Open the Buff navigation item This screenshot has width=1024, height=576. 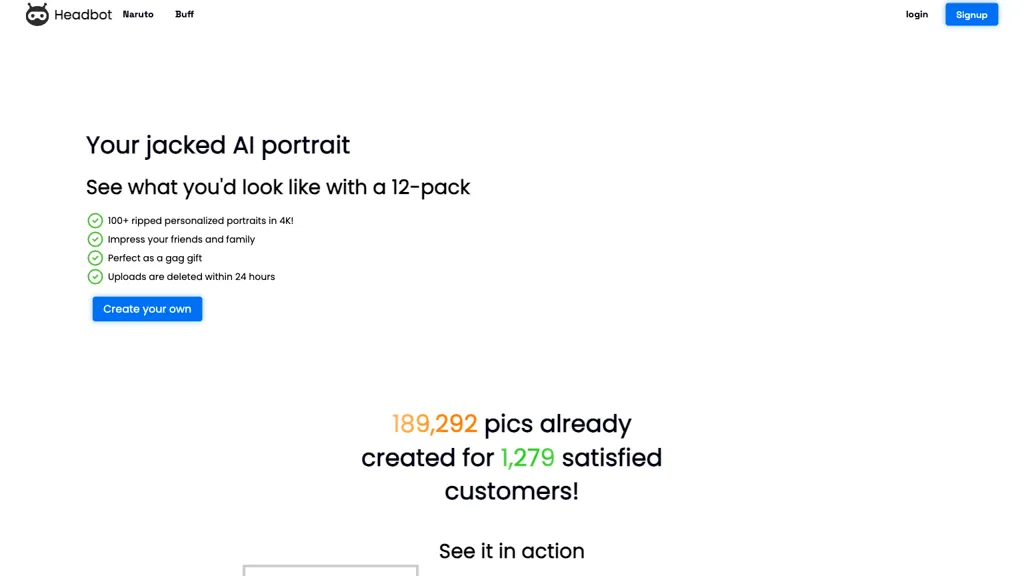184,14
